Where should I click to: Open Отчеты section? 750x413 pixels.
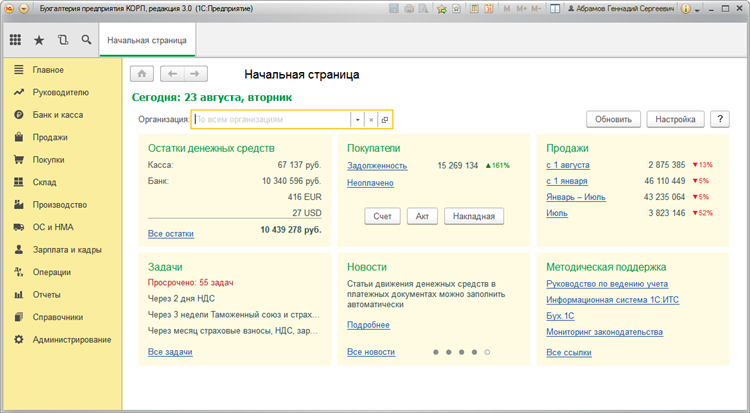[x=46, y=295]
